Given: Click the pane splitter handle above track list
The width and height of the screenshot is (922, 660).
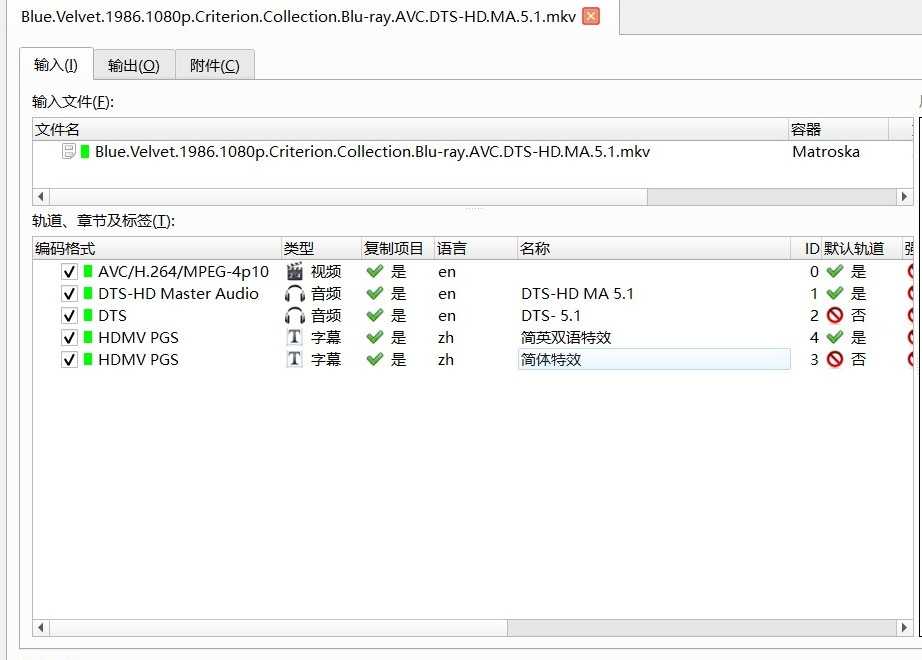Looking at the screenshot, I should (474, 208).
